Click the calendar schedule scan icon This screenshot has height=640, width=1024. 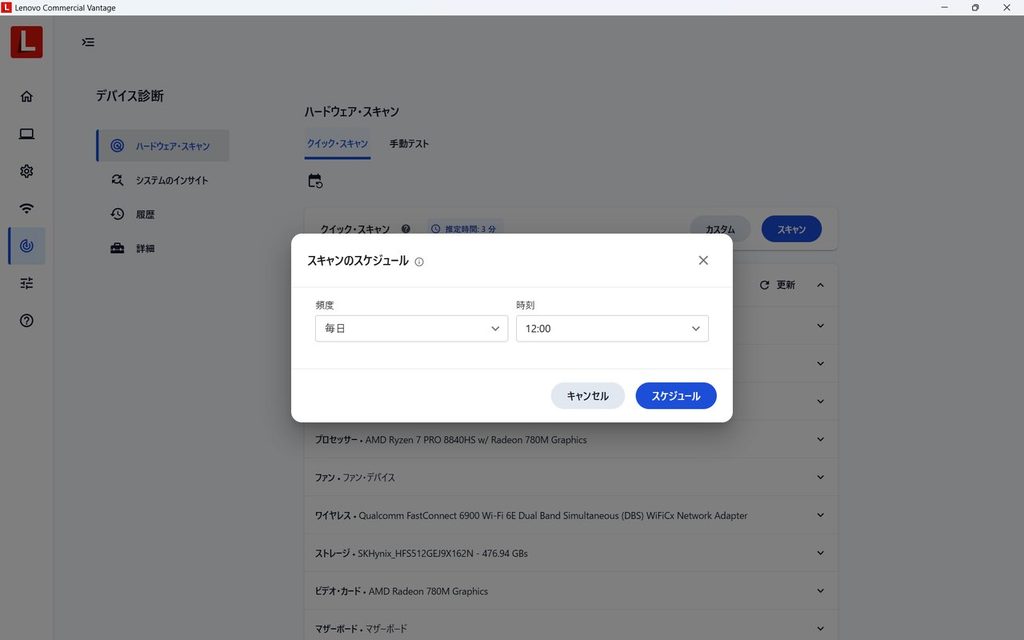[315, 181]
